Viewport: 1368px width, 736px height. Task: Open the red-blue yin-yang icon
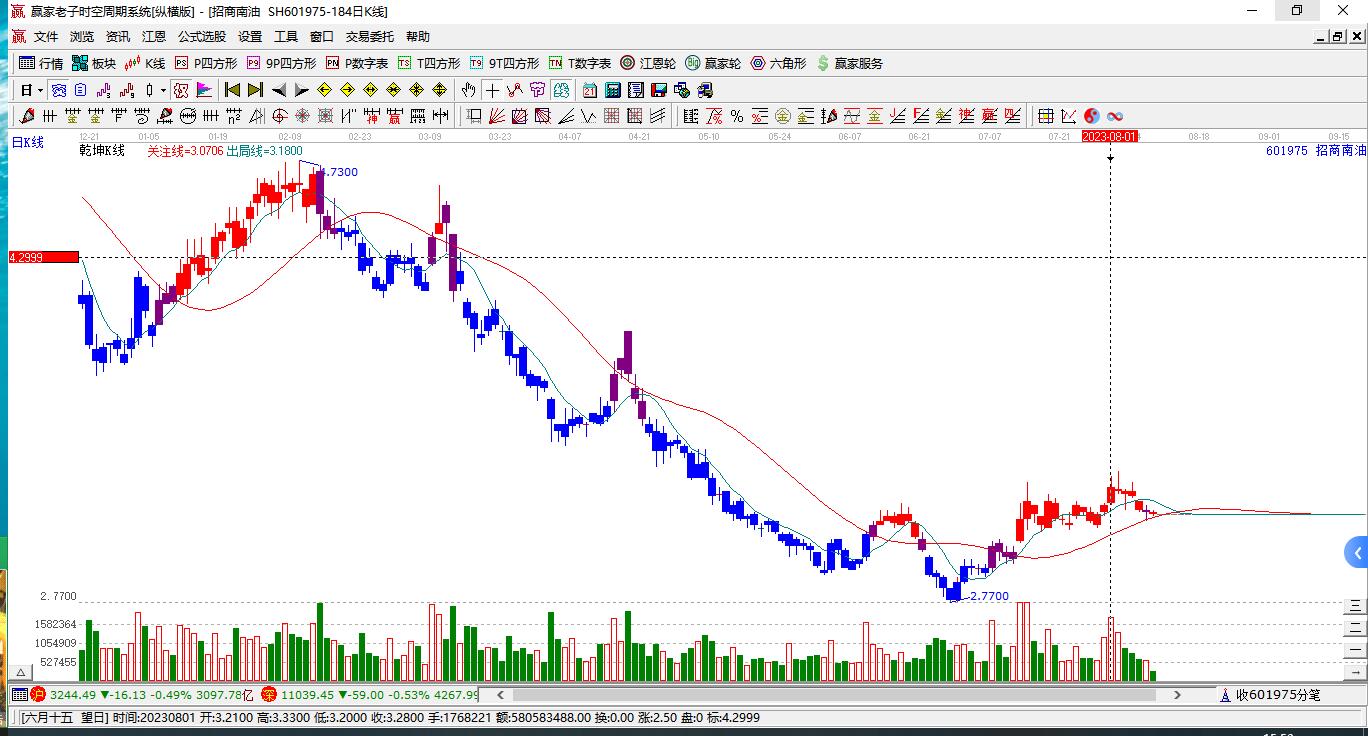[1092, 116]
